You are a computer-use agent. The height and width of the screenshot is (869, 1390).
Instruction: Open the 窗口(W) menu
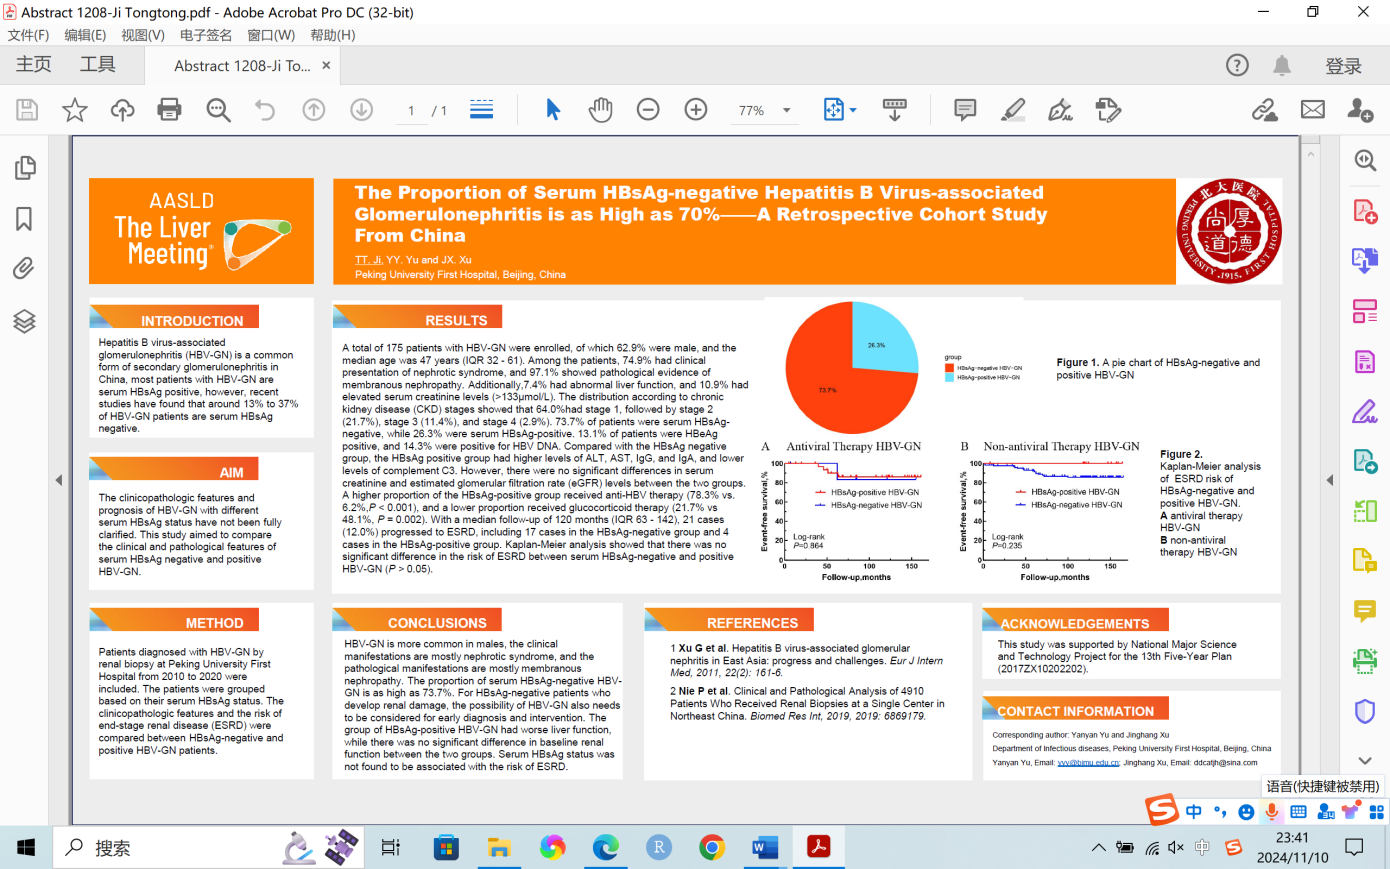click(271, 35)
